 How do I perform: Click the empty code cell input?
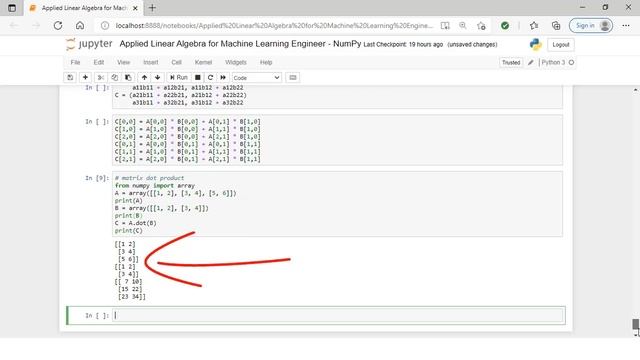point(338,315)
